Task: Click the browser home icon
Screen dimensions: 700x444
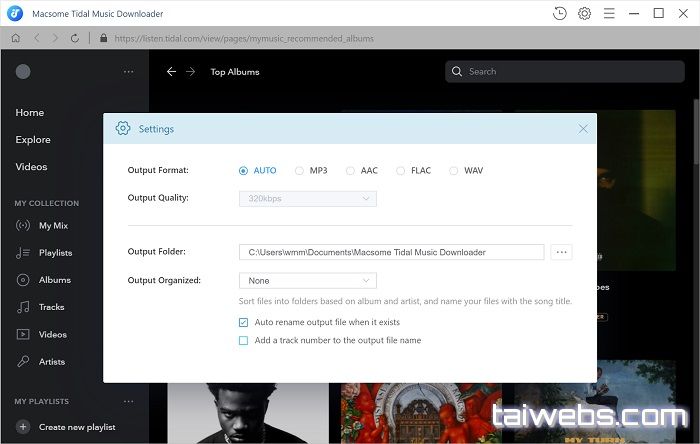Action: click(x=16, y=38)
